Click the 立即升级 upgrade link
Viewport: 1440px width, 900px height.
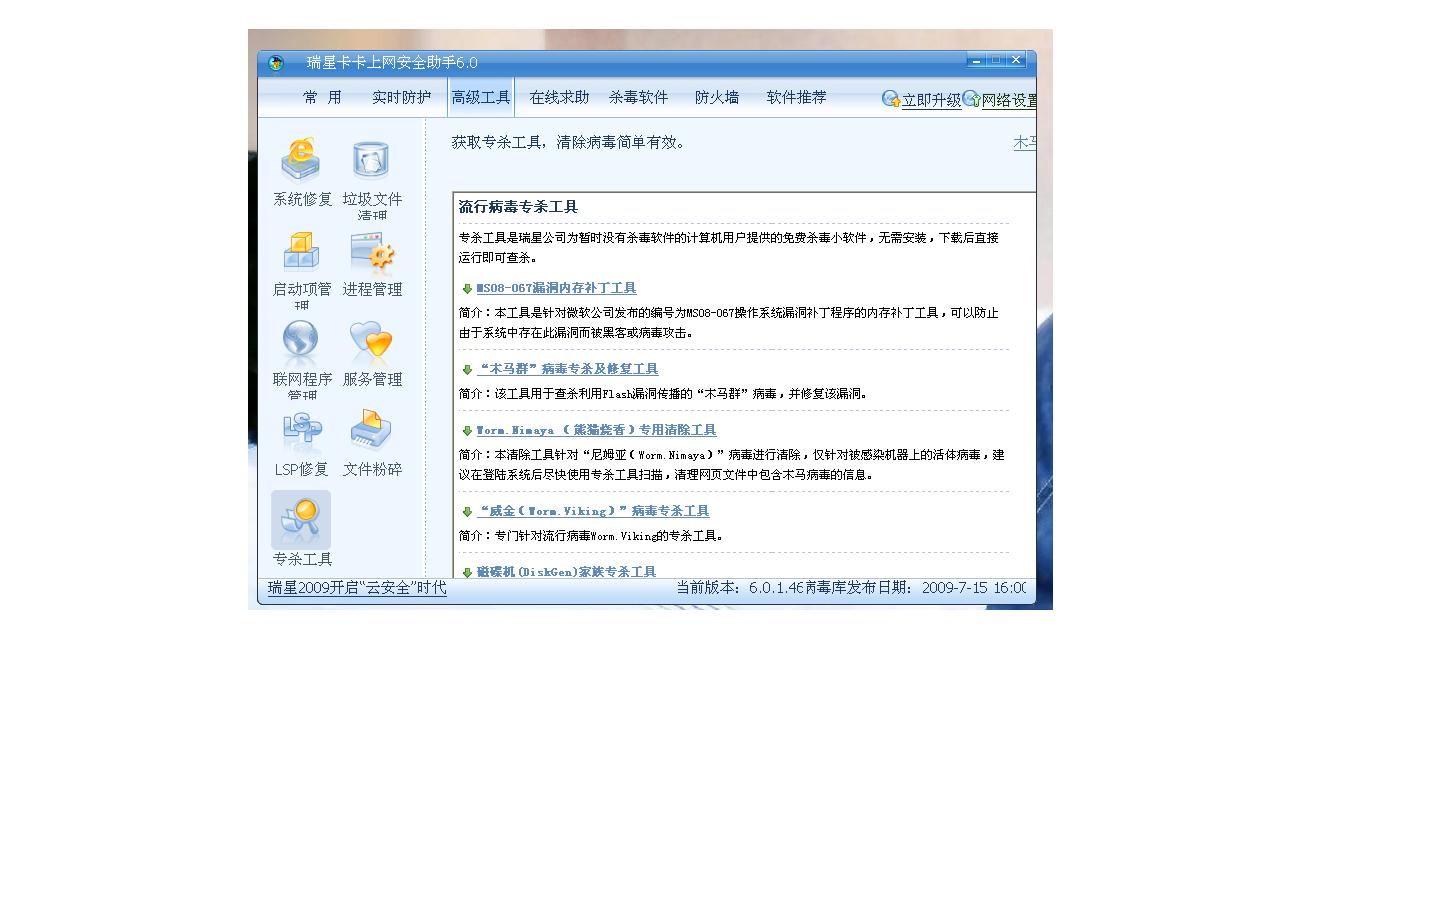pyautogui.click(x=931, y=100)
